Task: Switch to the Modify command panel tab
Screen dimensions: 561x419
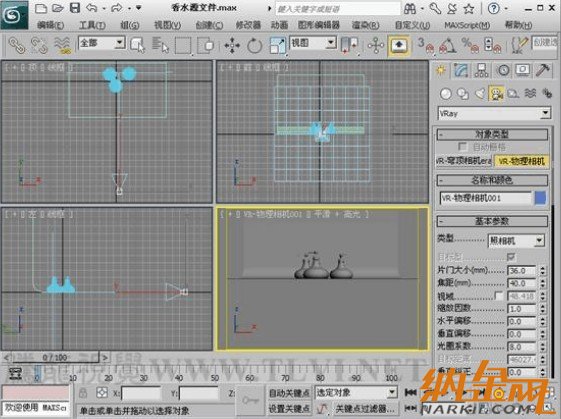Action: (x=461, y=70)
